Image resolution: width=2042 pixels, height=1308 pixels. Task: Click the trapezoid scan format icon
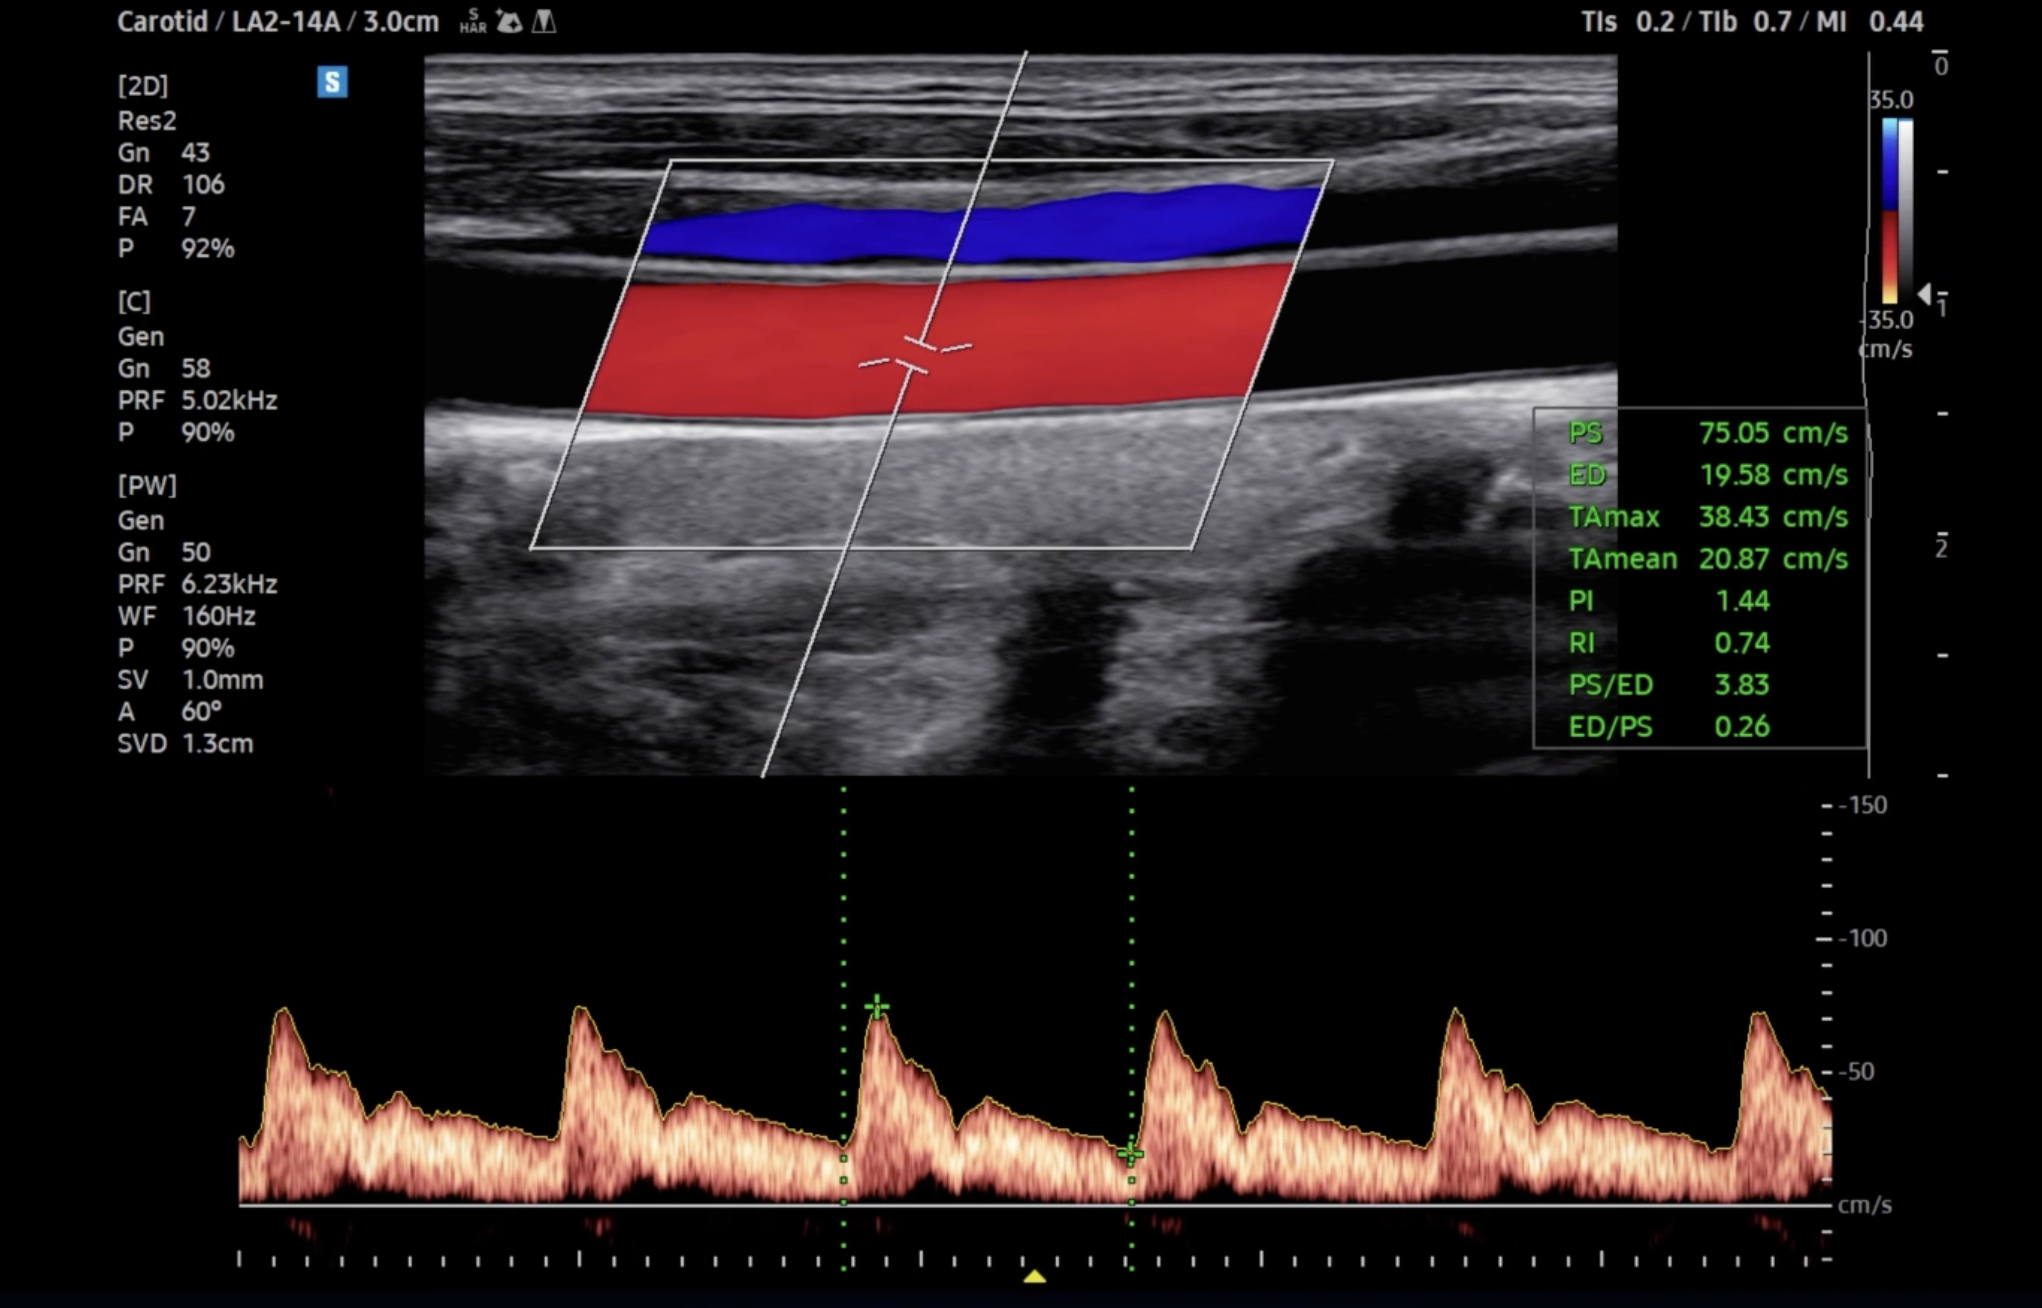pos(544,21)
